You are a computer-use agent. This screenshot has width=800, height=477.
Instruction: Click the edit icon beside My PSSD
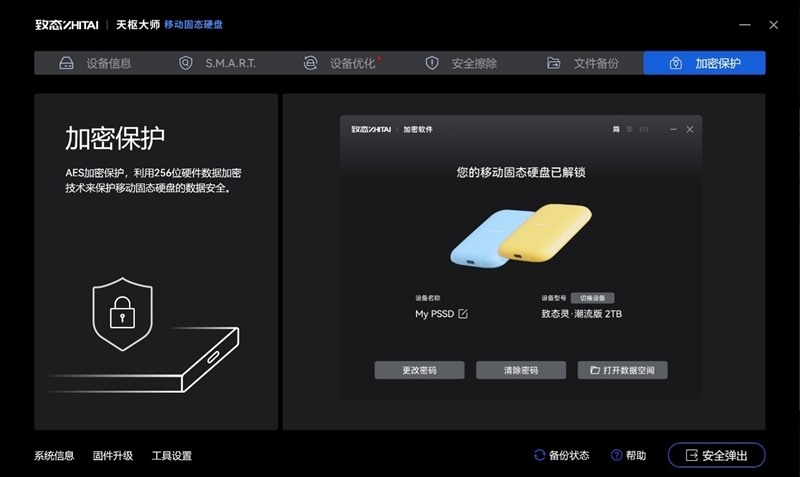pyautogui.click(x=463, y=314)
